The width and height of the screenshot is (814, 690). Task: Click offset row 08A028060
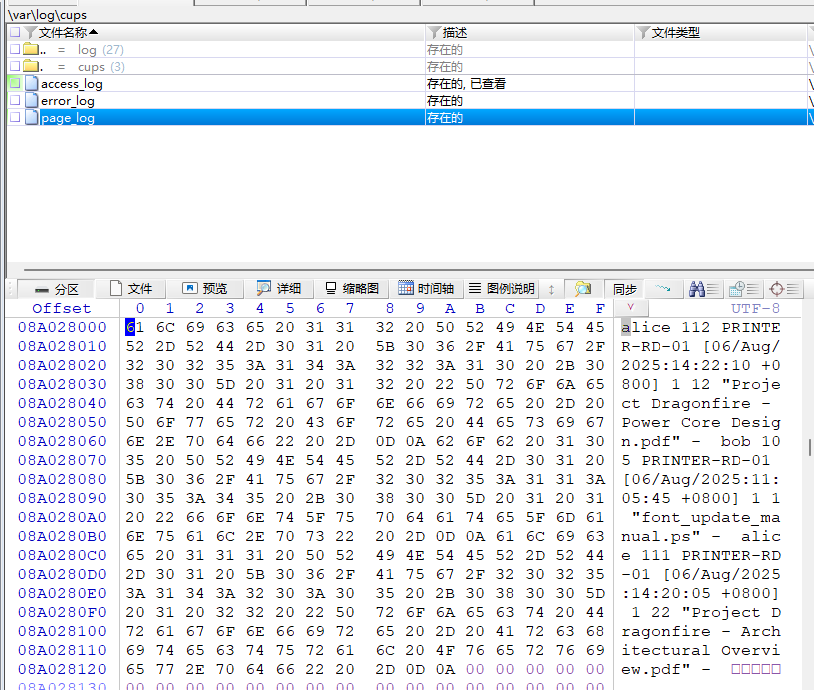pos(62,441)
